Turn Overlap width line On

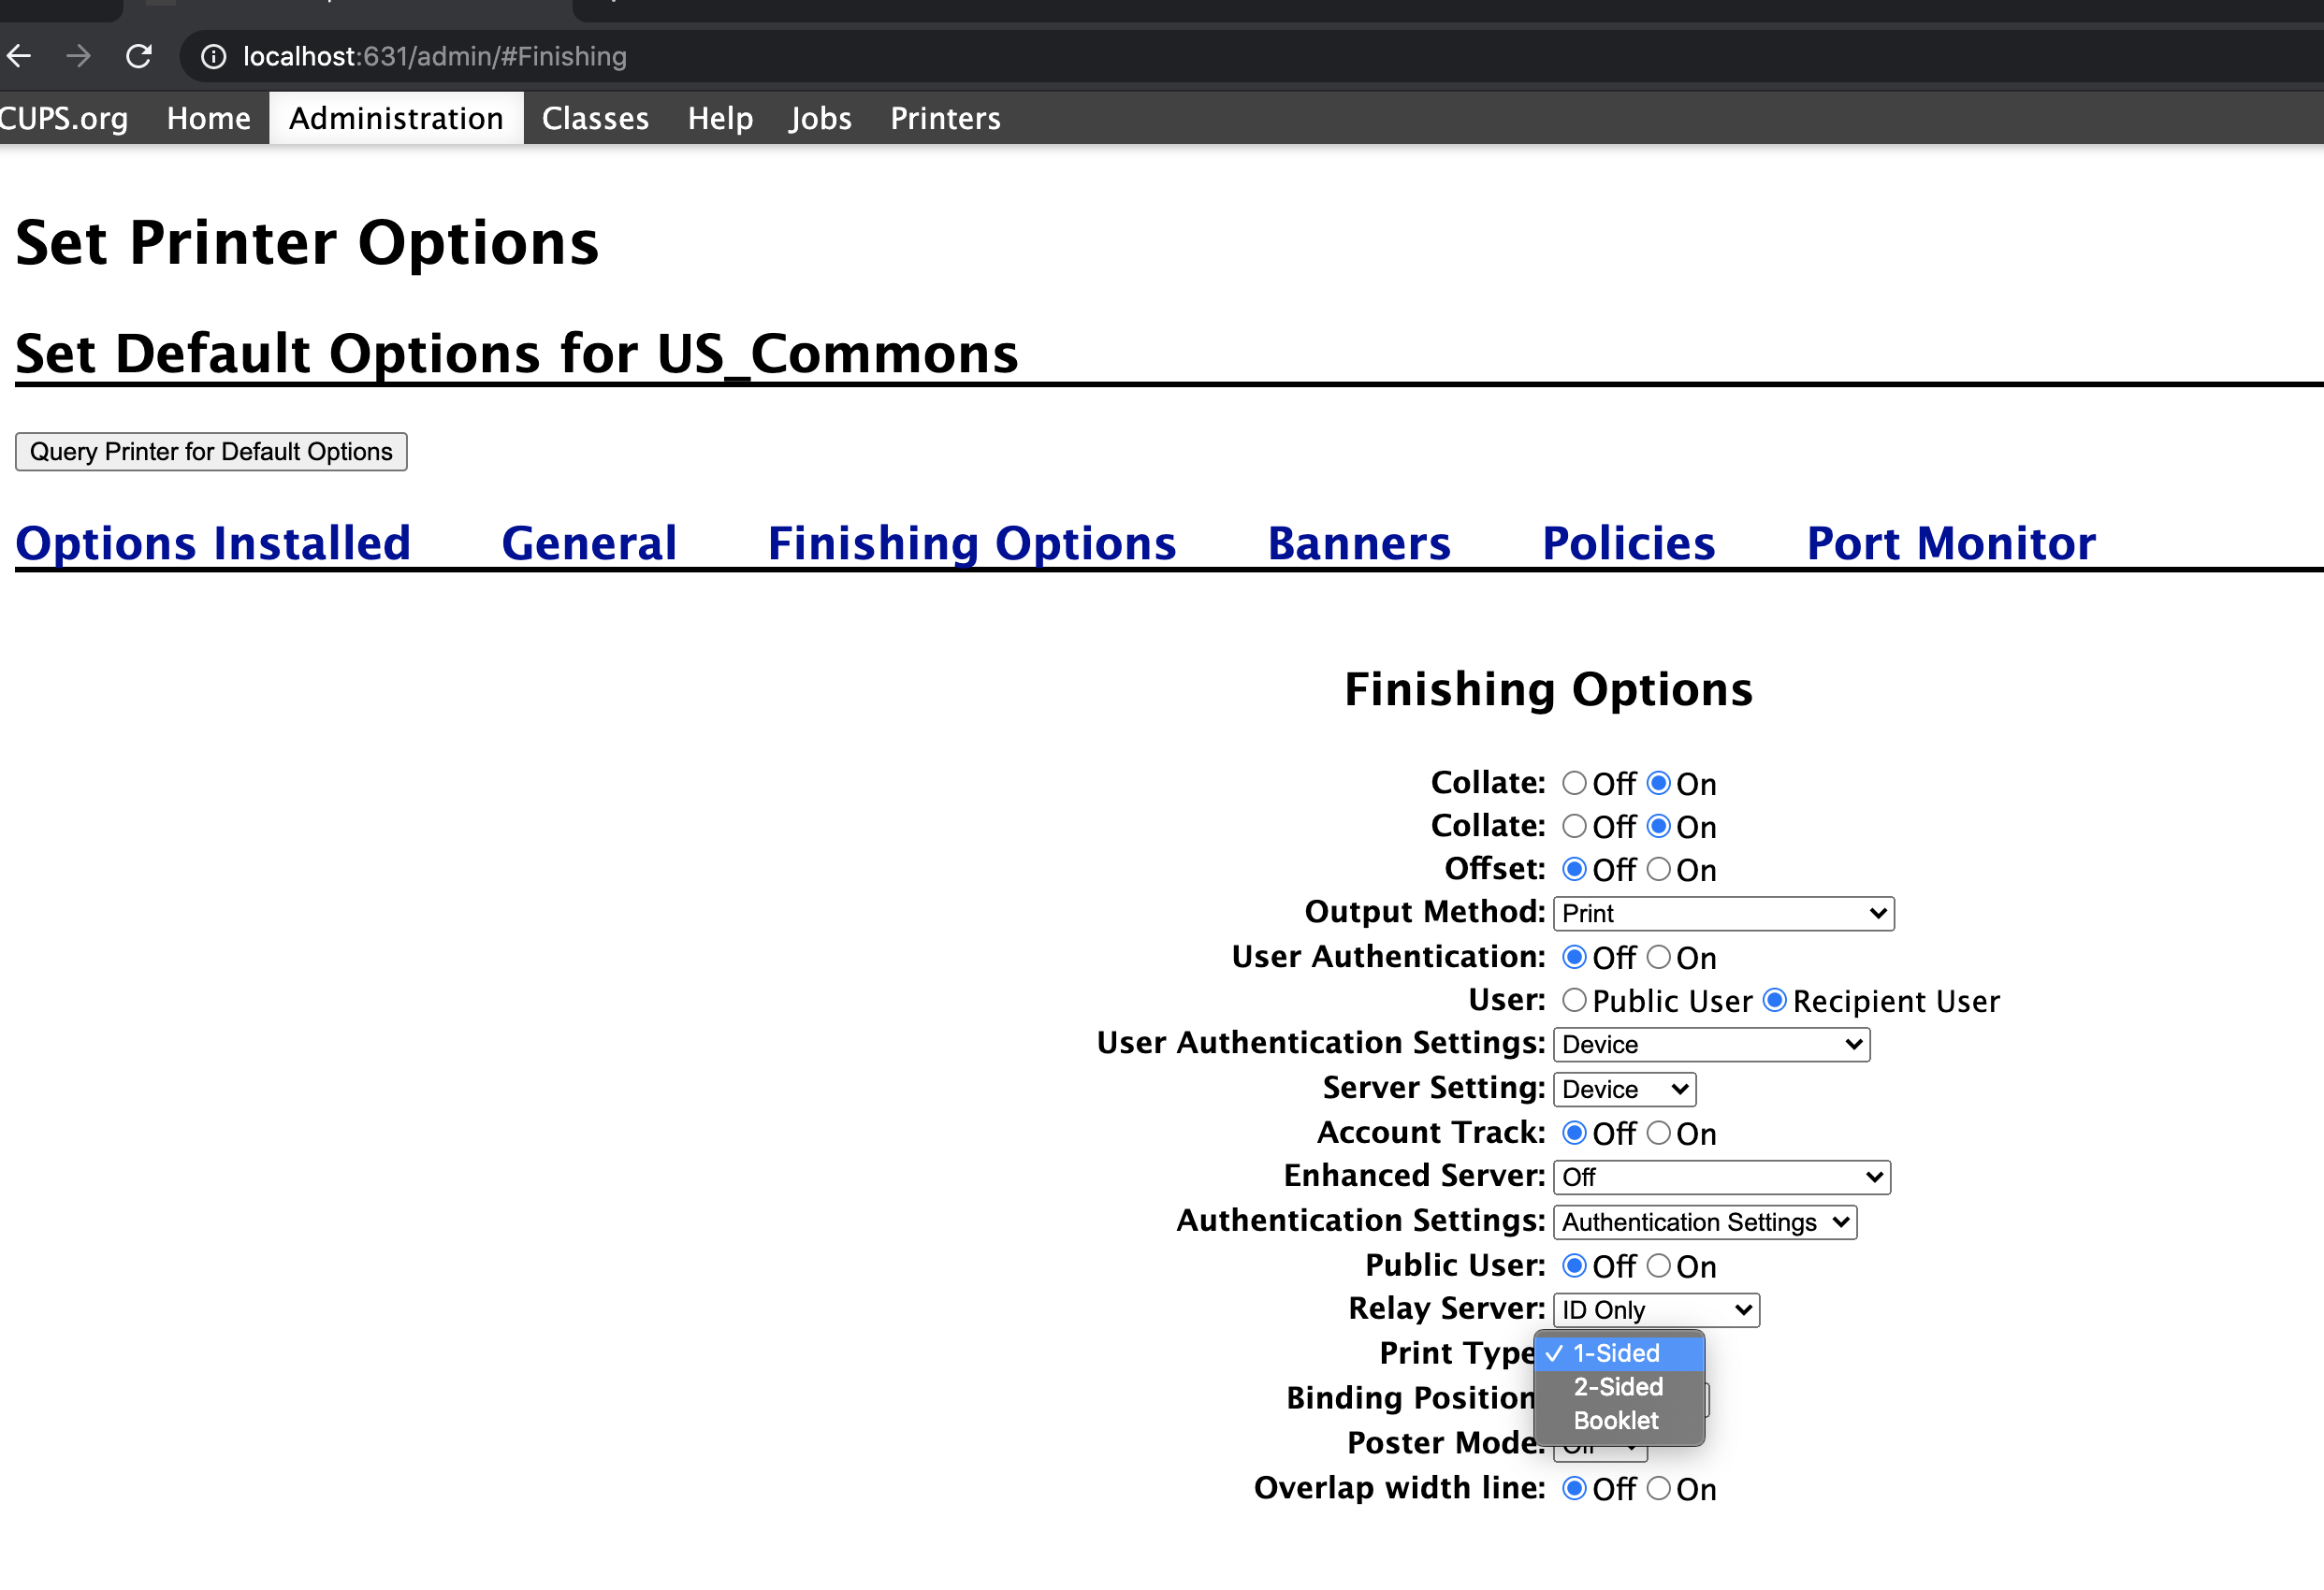pos(1658,1488)
